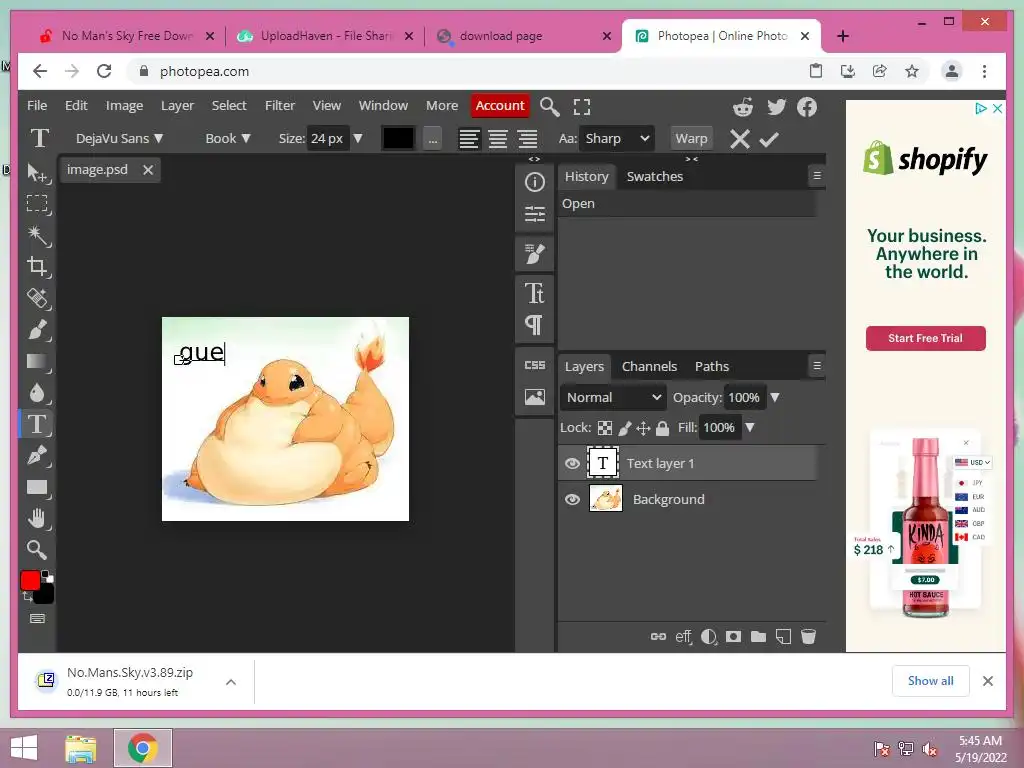The image size is (1024, 768).
Task: Toggle lock transparent pixels
Action: [x=605, y=428]
